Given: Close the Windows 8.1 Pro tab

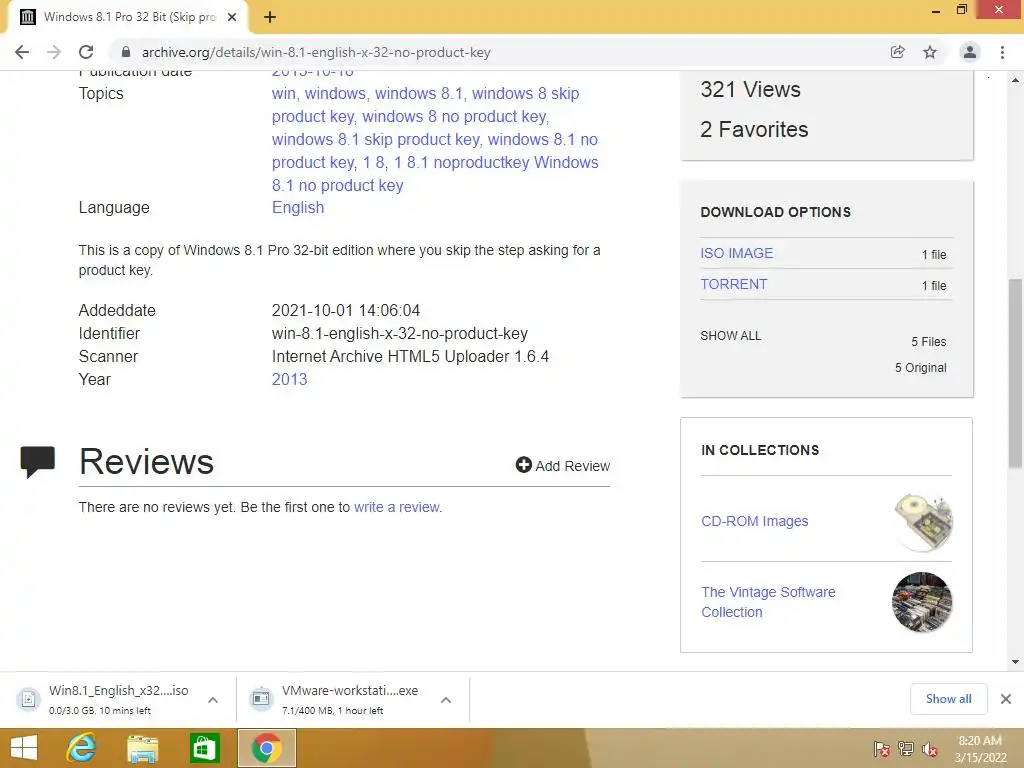Looking at the screenshot, I should coord(232,17).
